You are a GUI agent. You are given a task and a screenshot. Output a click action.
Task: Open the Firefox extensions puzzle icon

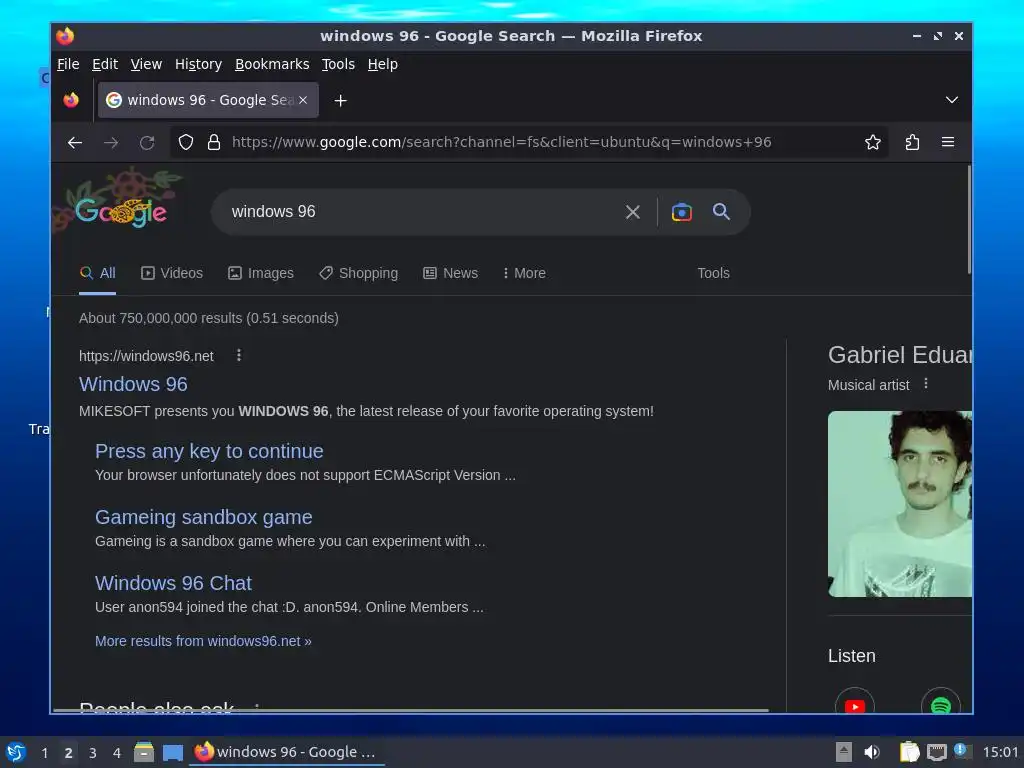coord(912,142)
